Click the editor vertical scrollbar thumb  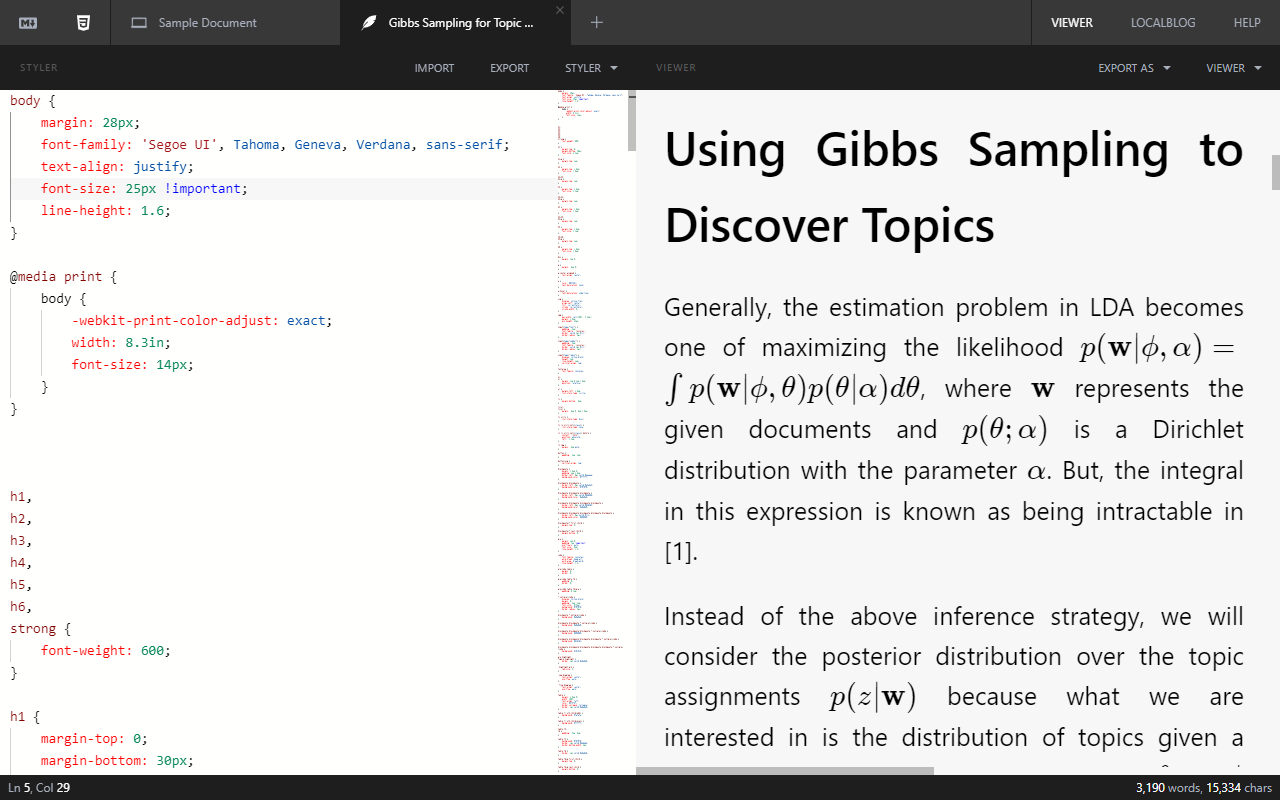(x=631, y=120)
